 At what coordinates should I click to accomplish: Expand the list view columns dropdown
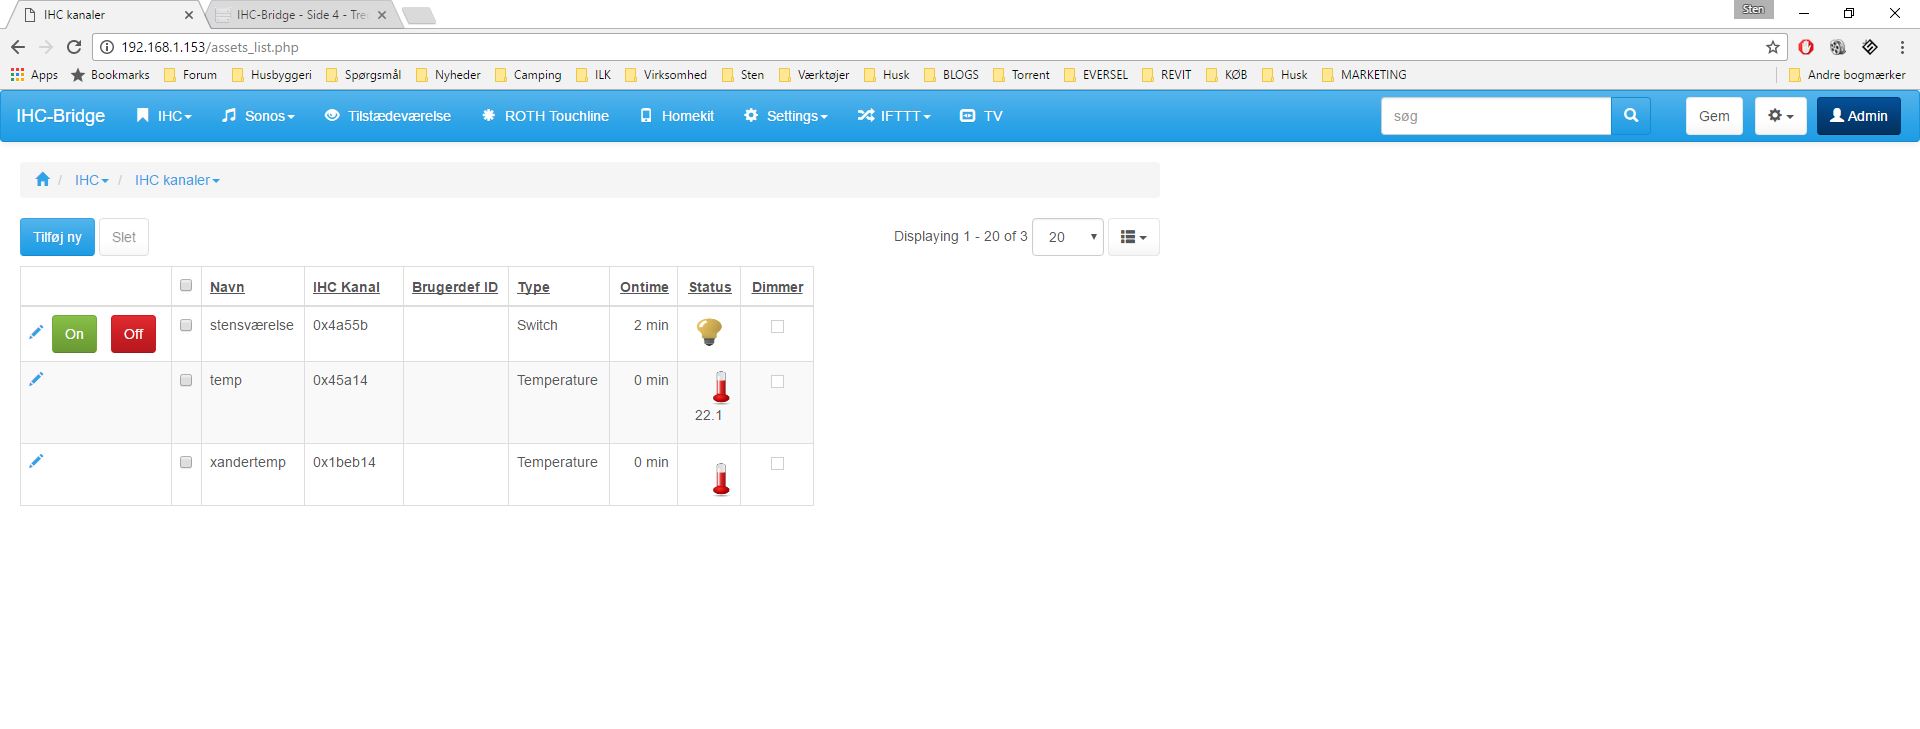(1133, 237)
